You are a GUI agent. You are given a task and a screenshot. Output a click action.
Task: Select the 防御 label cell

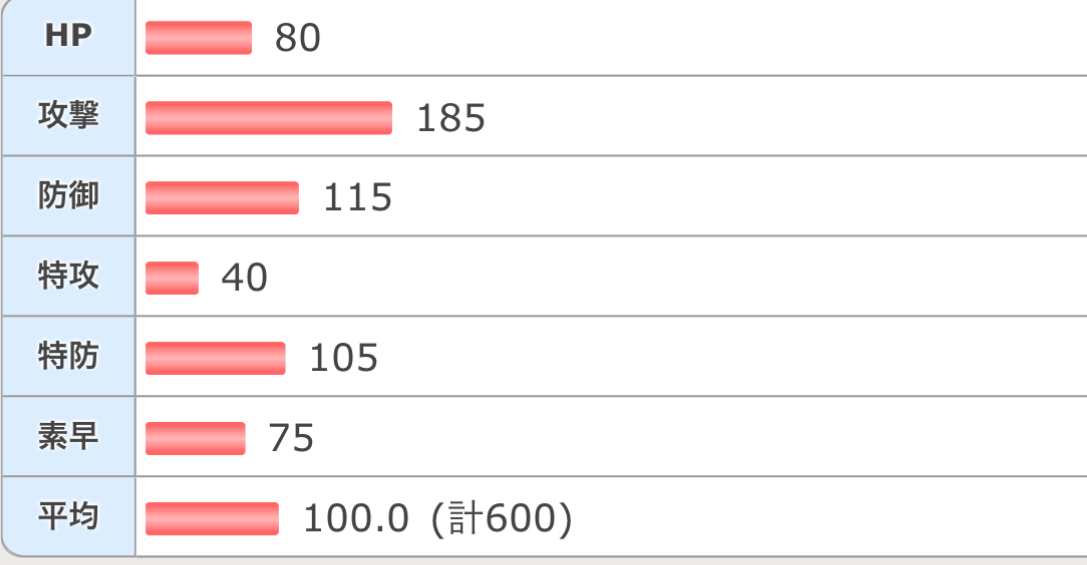tap(68, 197)
